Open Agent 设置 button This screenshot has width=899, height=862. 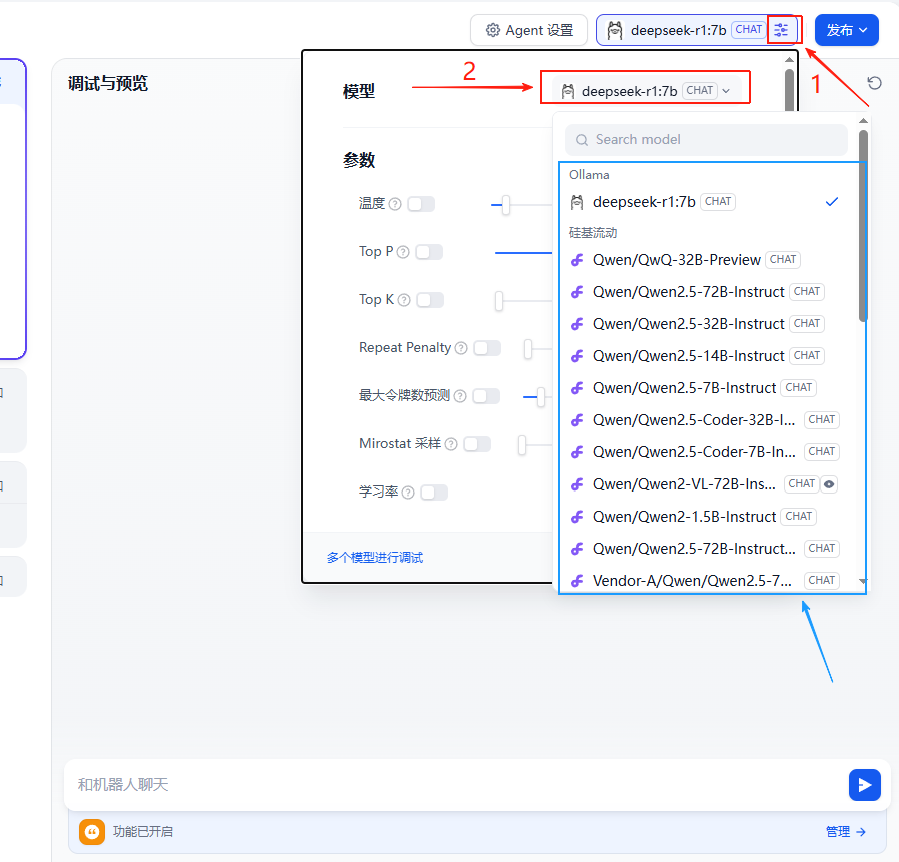pyautogui.click(x=528, y=30)
